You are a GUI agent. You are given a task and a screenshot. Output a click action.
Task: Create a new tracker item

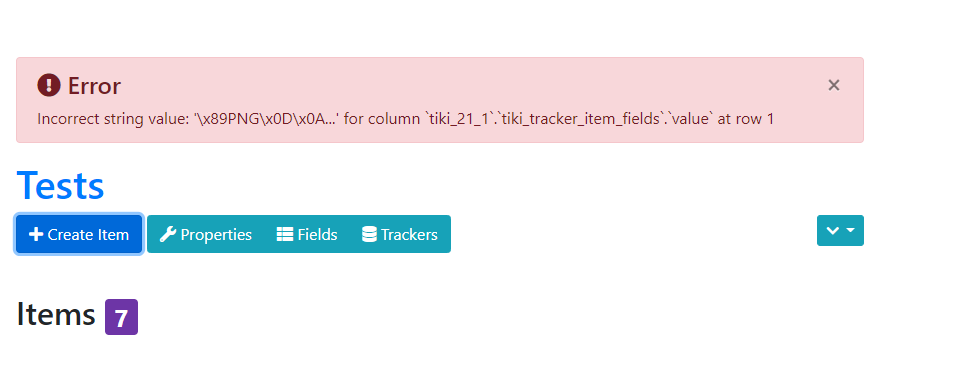[79, 234]
